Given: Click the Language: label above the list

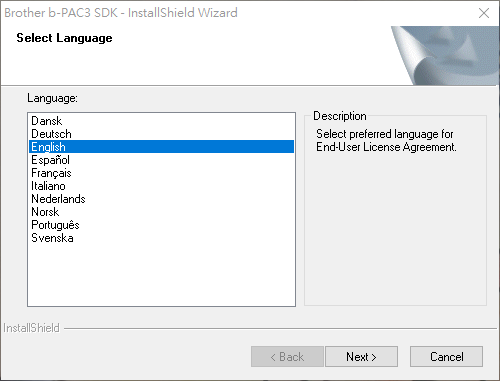Looking at the screenshot, I should [52, 98].
